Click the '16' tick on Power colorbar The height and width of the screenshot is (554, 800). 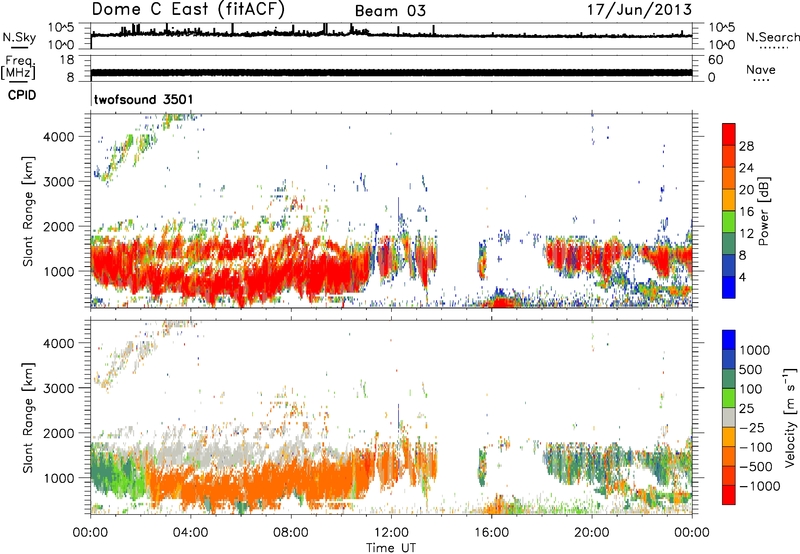tap(746, 212)
